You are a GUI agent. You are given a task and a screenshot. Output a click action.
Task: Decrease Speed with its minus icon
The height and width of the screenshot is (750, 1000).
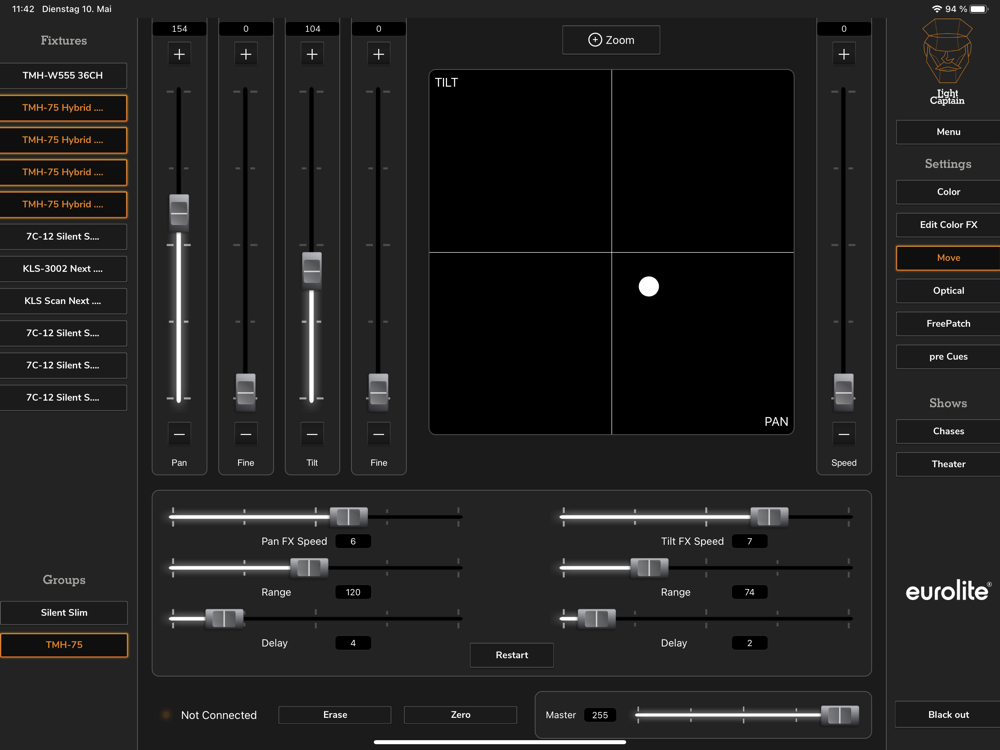pos(844,434)
